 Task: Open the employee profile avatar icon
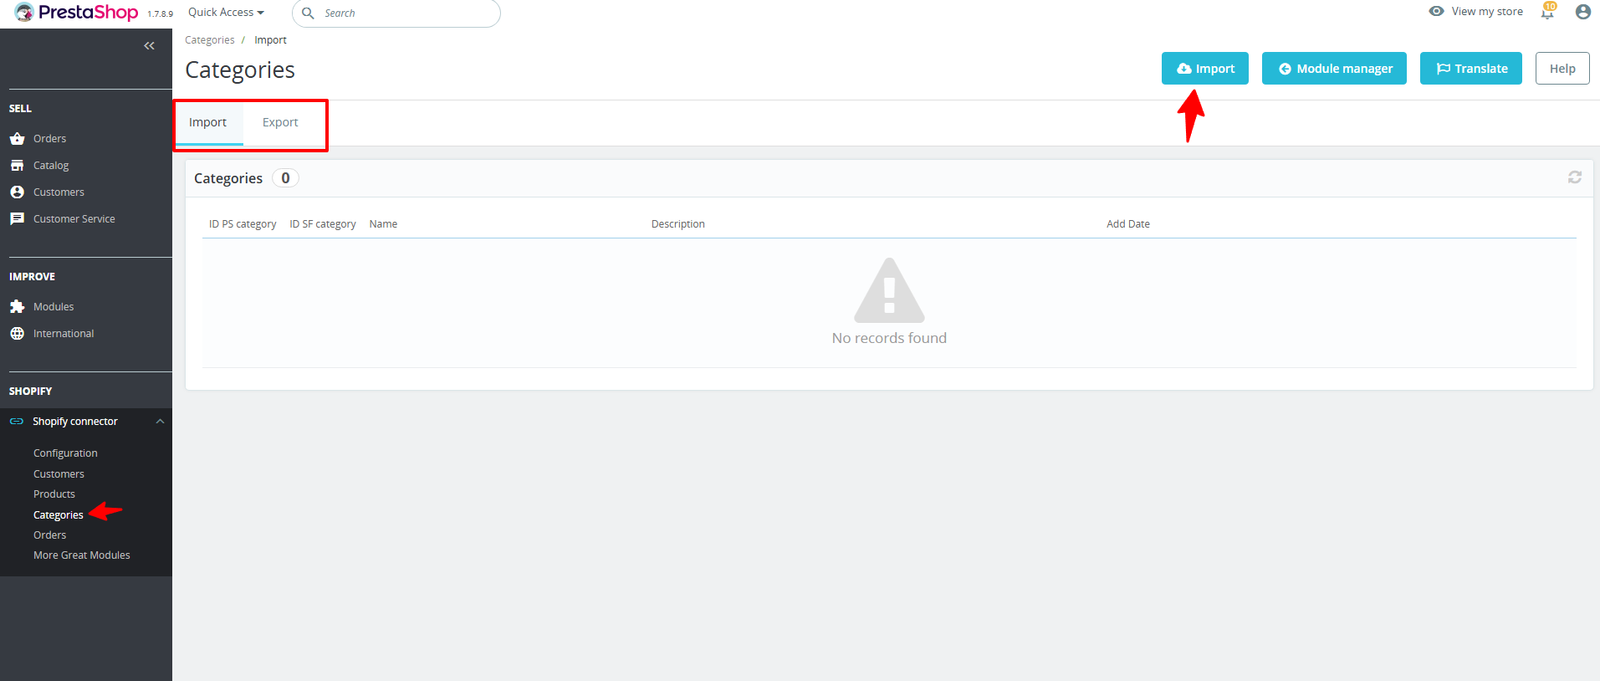(x=1583, y=12)
